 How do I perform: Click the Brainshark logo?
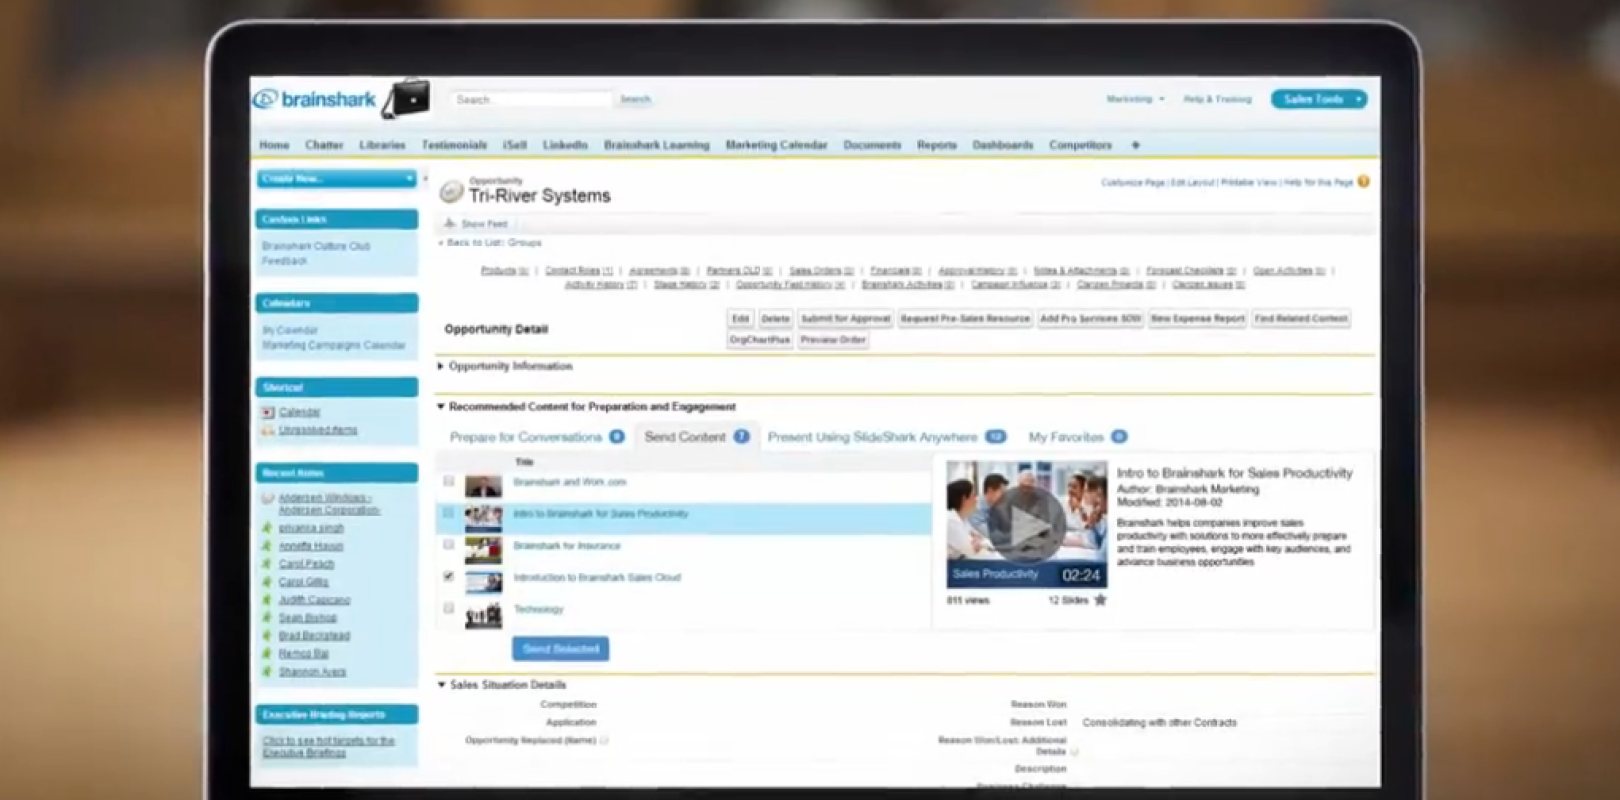pos(315,99)
